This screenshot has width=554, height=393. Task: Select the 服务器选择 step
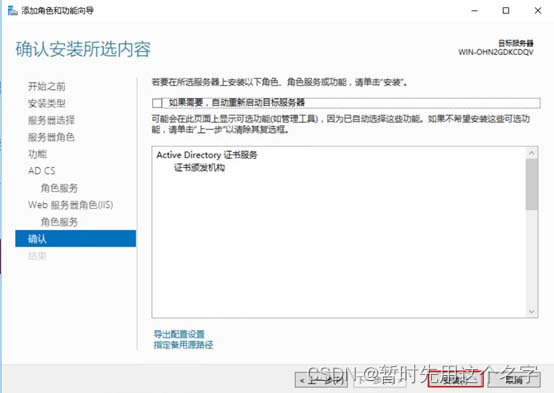[51, 120]
